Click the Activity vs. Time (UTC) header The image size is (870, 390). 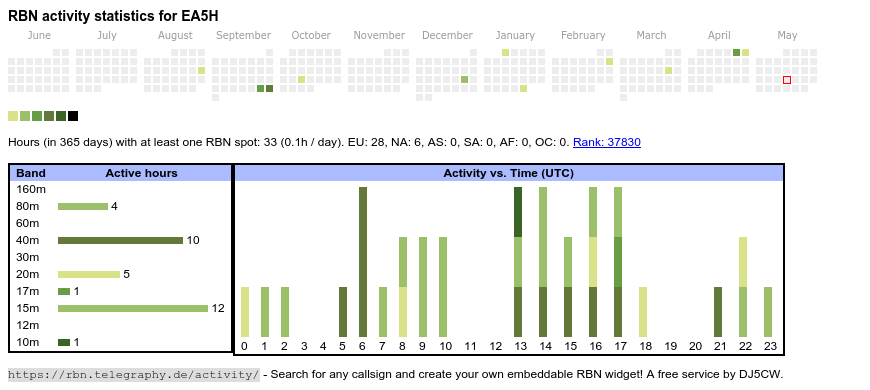(508, 173)
